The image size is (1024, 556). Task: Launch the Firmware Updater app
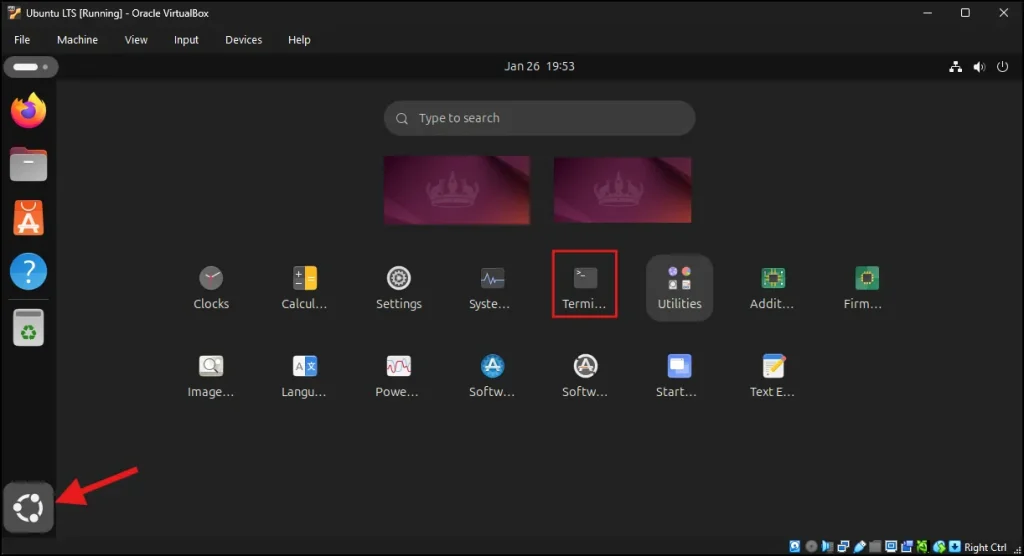tap(866, 287)
